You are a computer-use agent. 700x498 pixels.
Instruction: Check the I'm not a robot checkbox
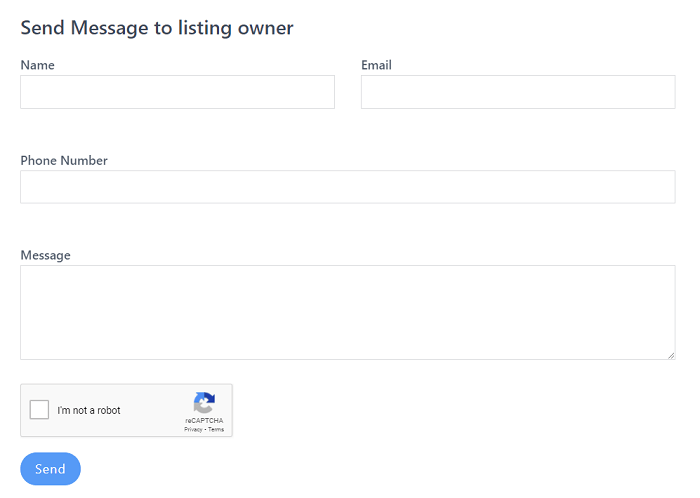point(39,410)
